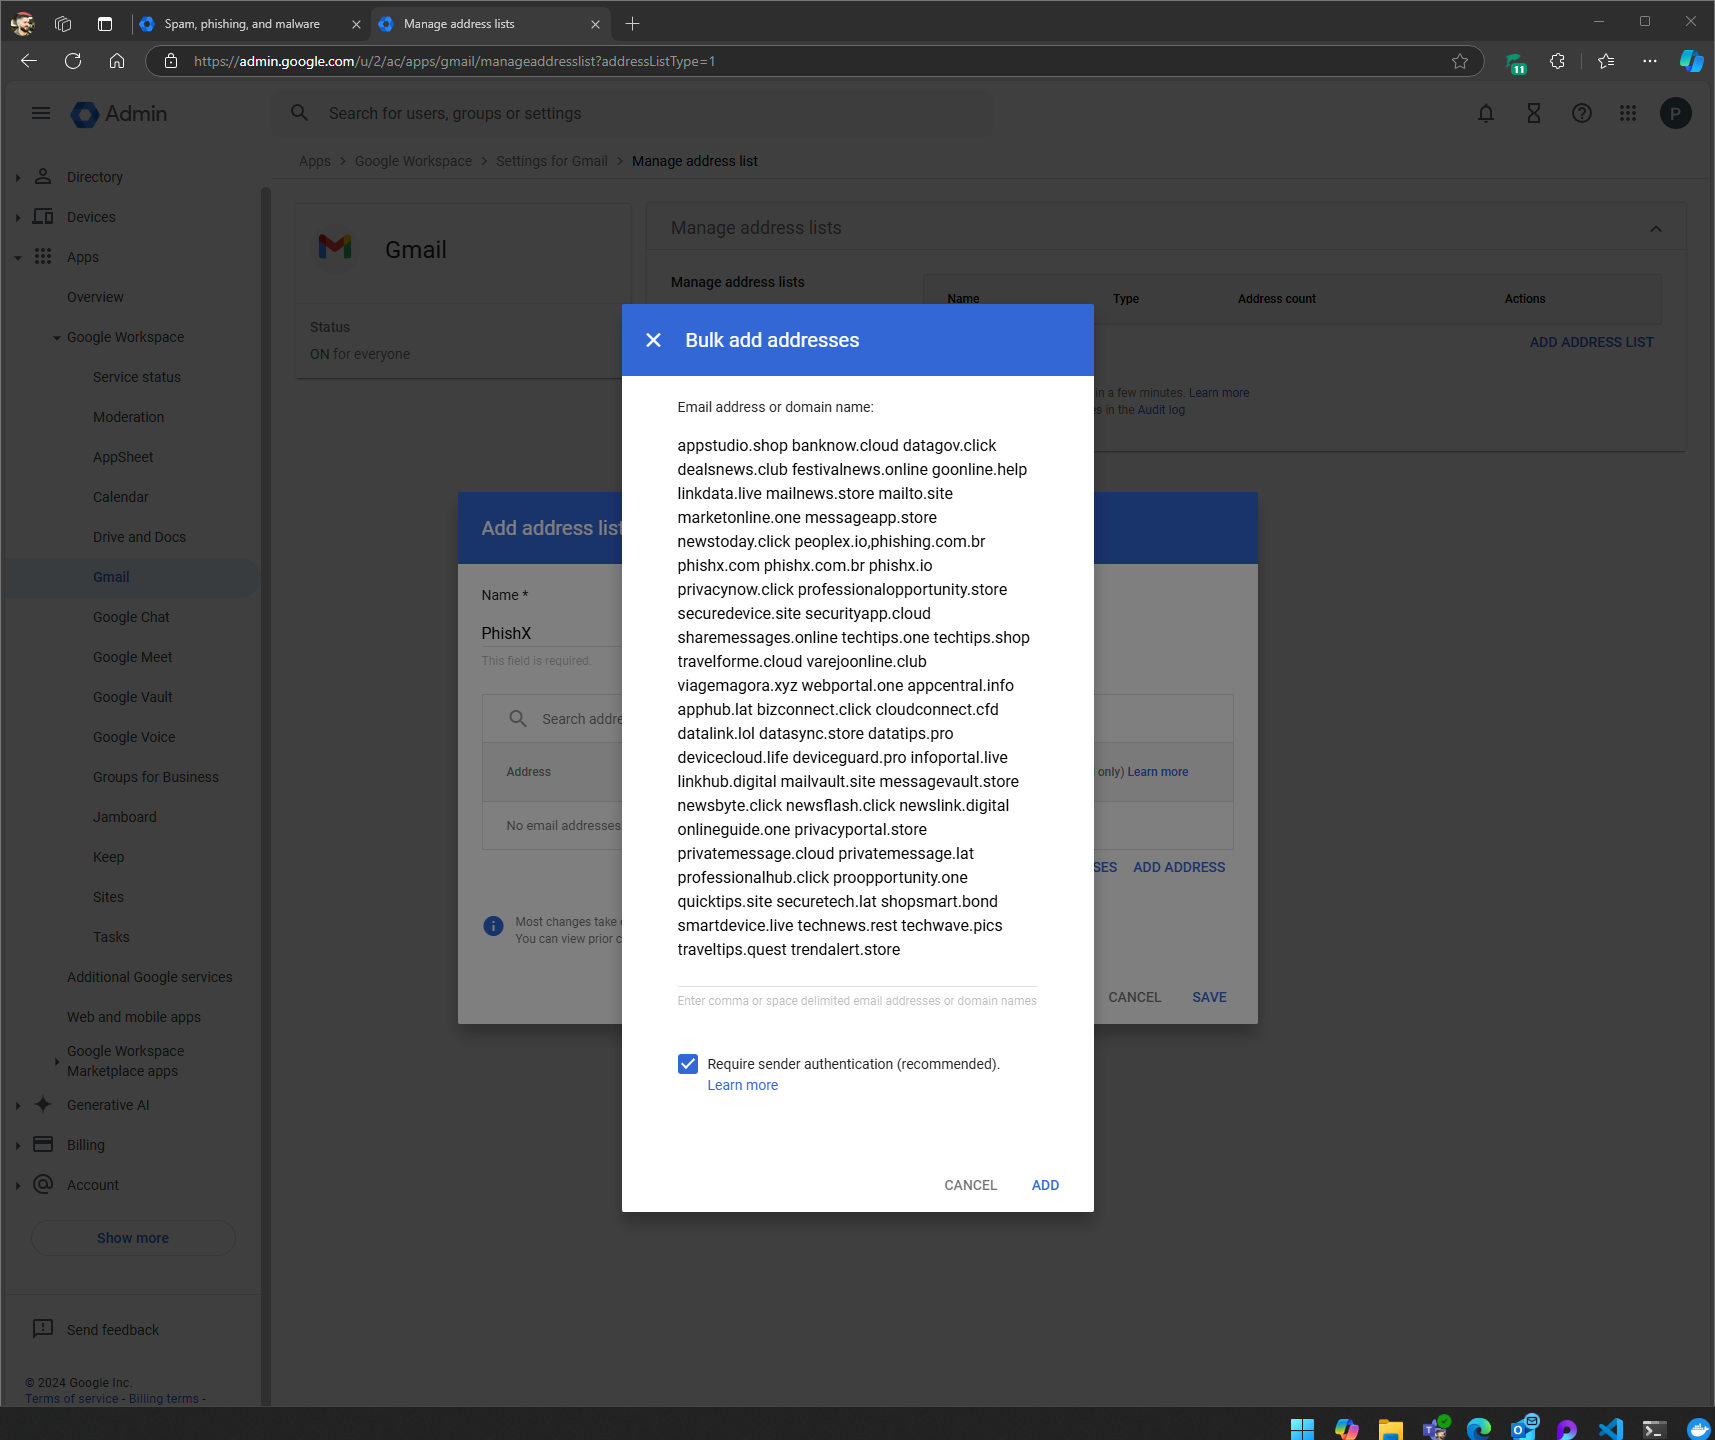Click Show more in the sidebar

[133, 1238]
